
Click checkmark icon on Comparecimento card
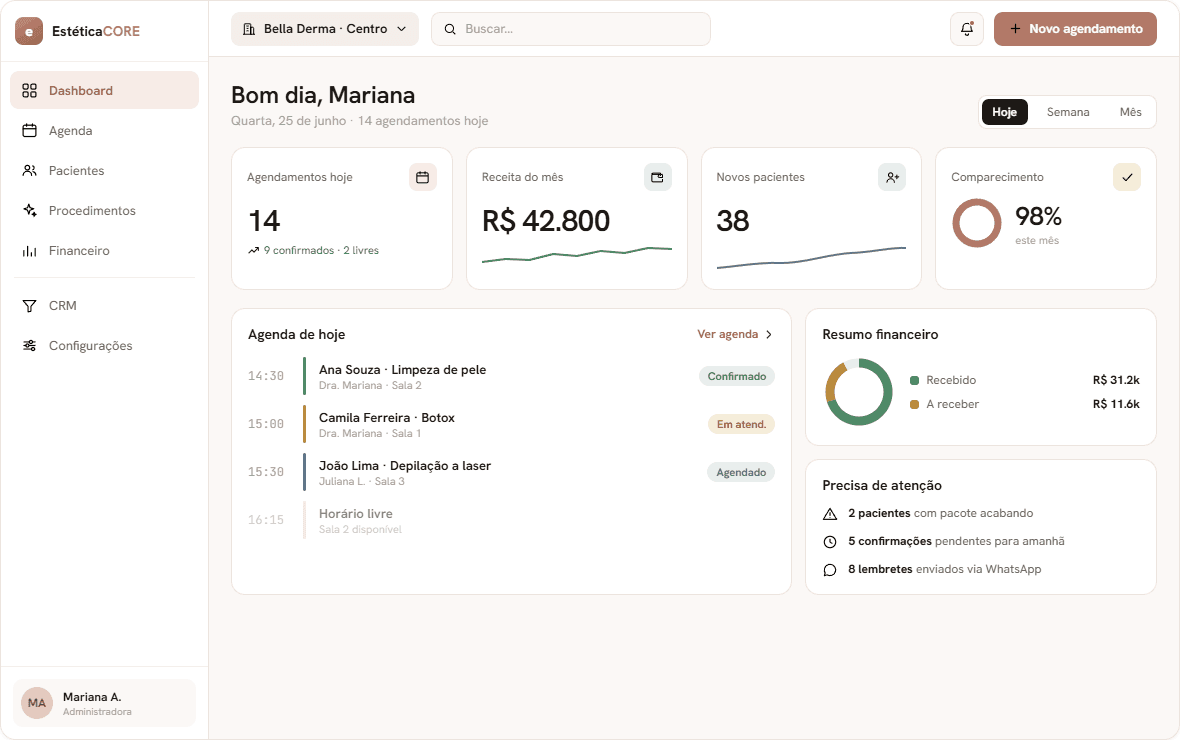(1127, 177)
